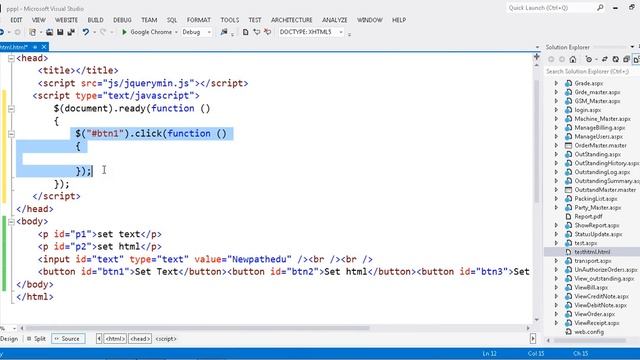Click Solution Explorer Back navigation icon
This screenshot has height=360, width=640.
point(551,60)
